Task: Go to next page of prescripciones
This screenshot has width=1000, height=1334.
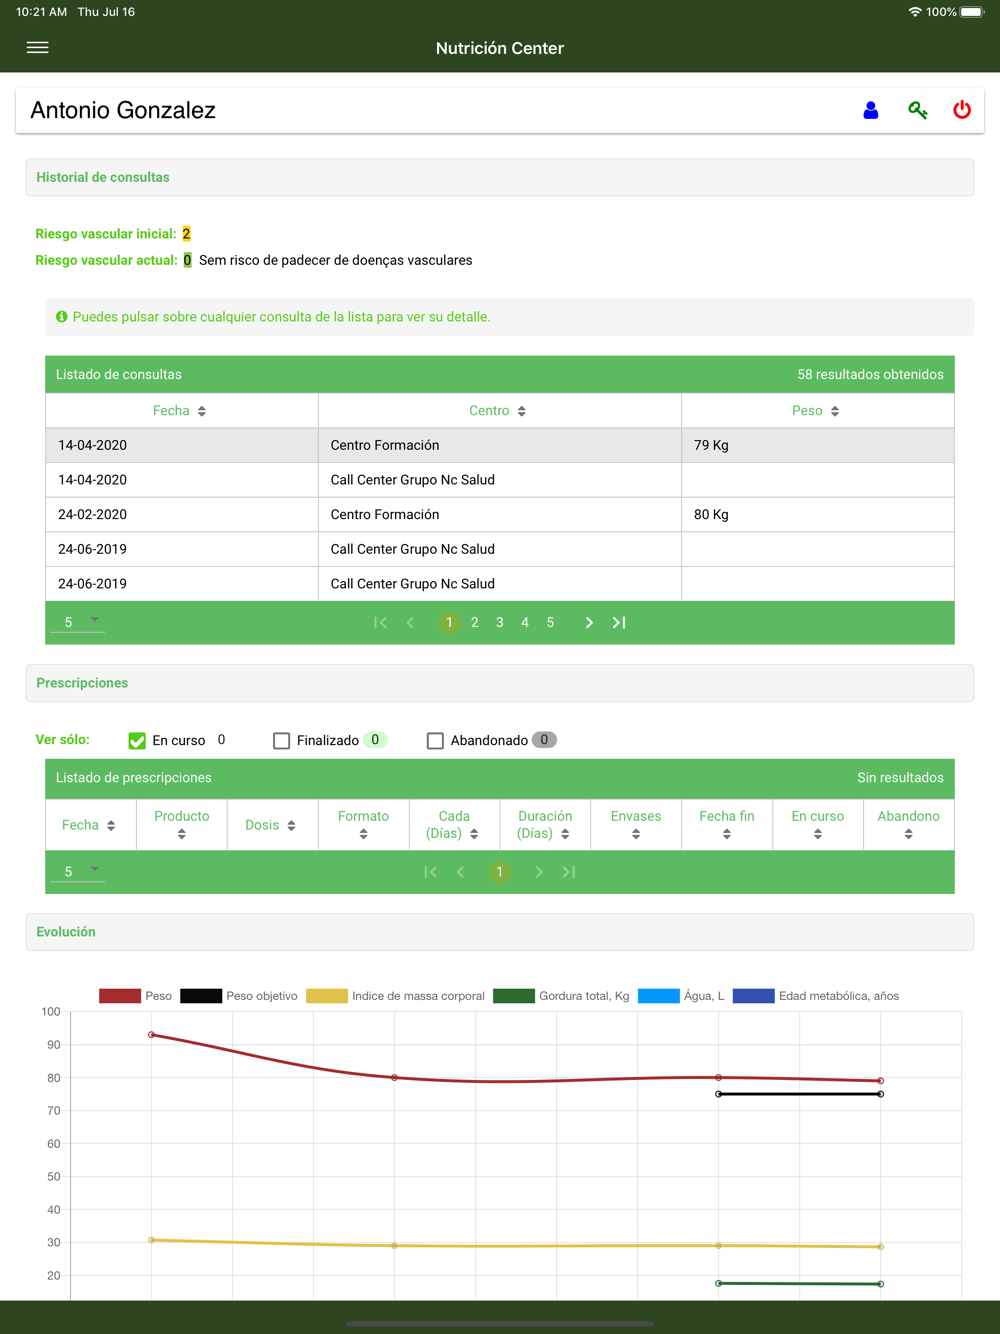Action: [x=539, y=872]
